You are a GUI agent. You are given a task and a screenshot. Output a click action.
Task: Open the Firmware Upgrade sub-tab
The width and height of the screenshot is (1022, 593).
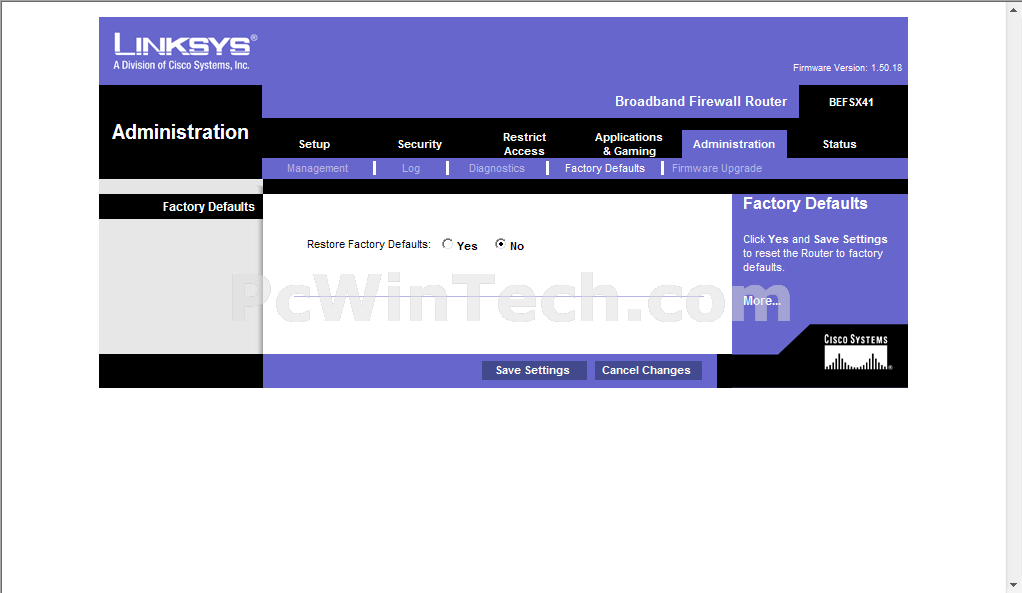click(x=717, y=168)
